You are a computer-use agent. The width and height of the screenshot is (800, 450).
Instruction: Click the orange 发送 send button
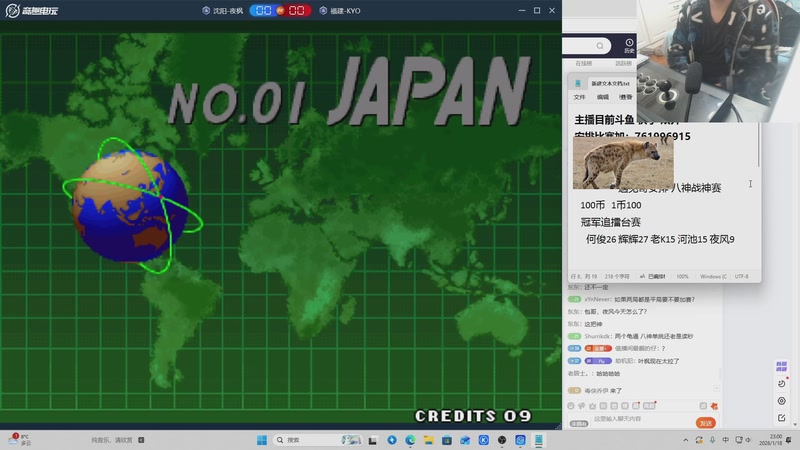[x=706, y=423]
